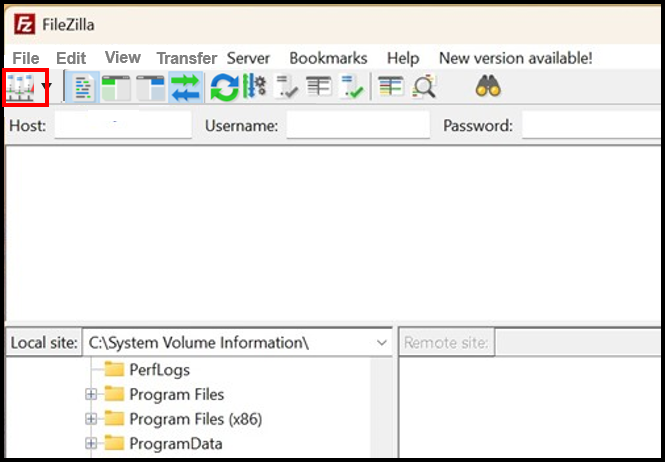The width and height of the screenshot is (665, 462).
Task: Open the Site Manager dropdown arrow
Action: (46, 87)
